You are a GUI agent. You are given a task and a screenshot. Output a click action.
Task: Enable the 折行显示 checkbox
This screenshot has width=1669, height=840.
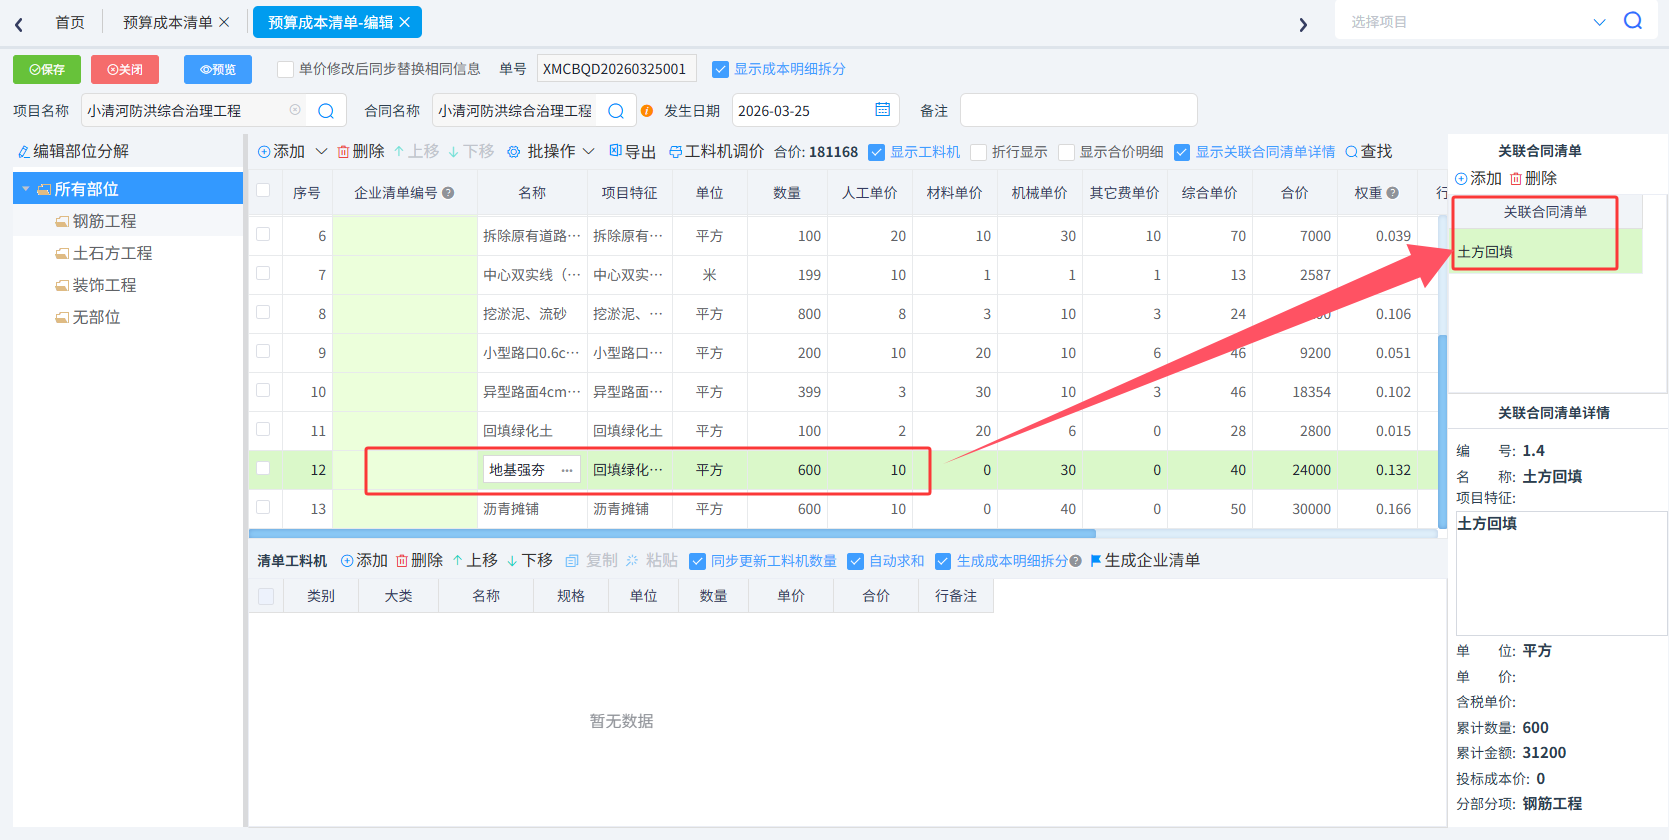pos(978,152)
